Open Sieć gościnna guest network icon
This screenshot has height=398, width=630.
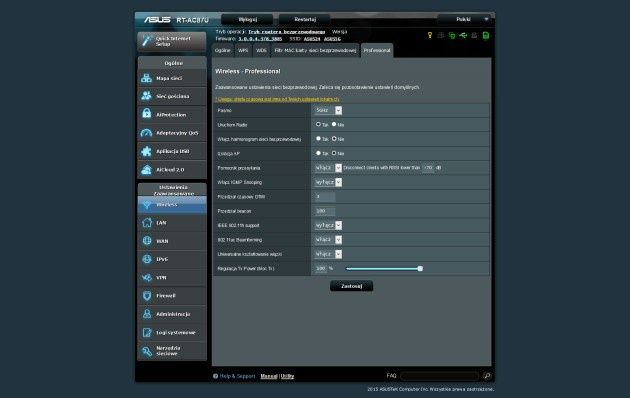point(147,96)
